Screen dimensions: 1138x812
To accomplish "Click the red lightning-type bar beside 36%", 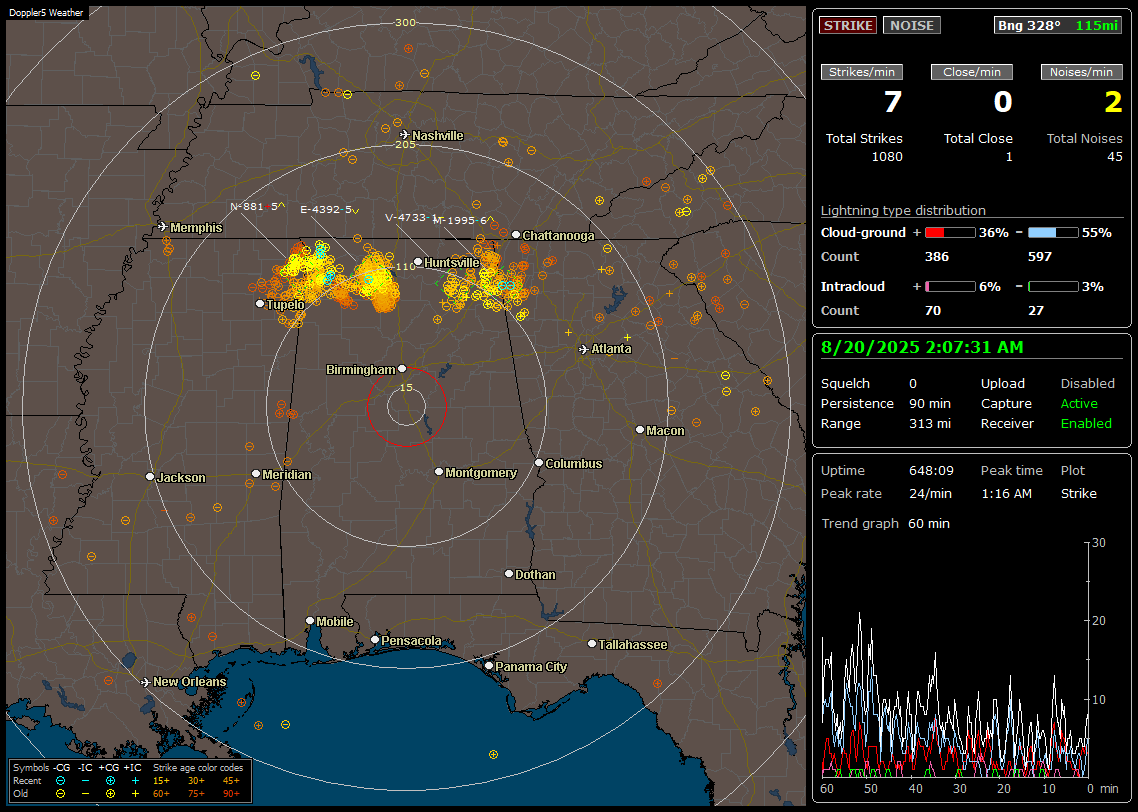I will (x=950, y=233).
